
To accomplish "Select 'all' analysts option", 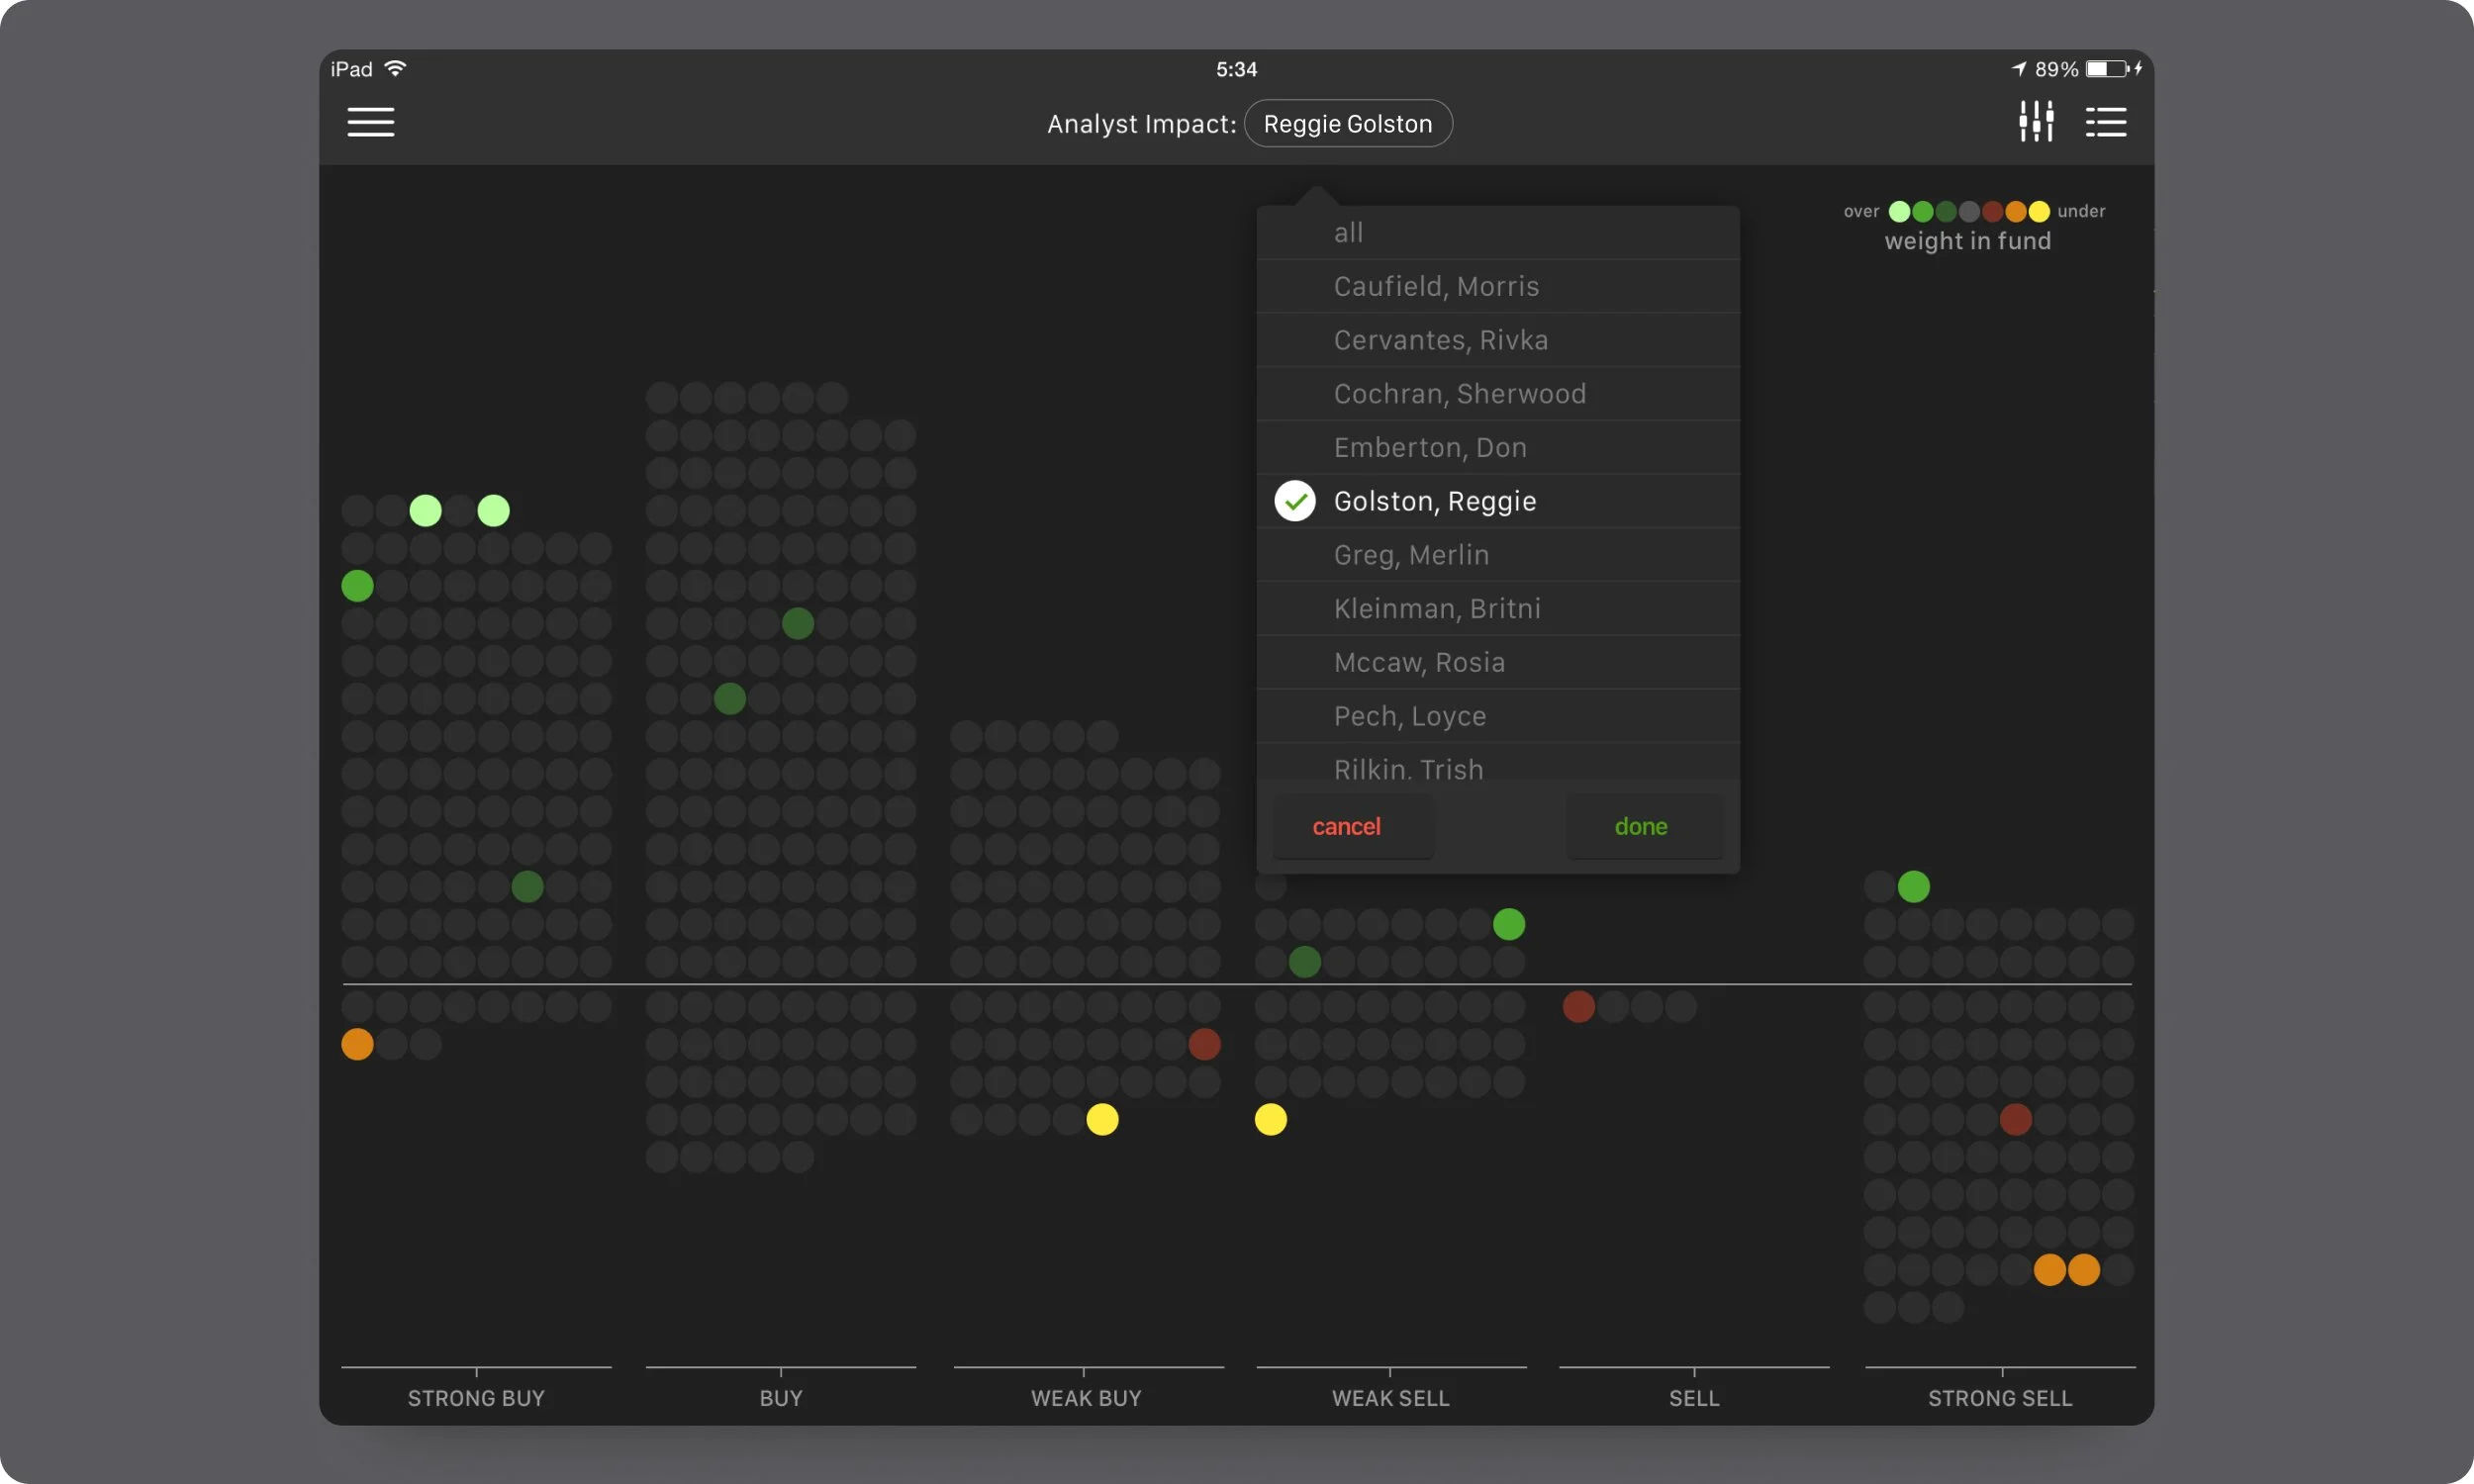I will point(1348,233).
